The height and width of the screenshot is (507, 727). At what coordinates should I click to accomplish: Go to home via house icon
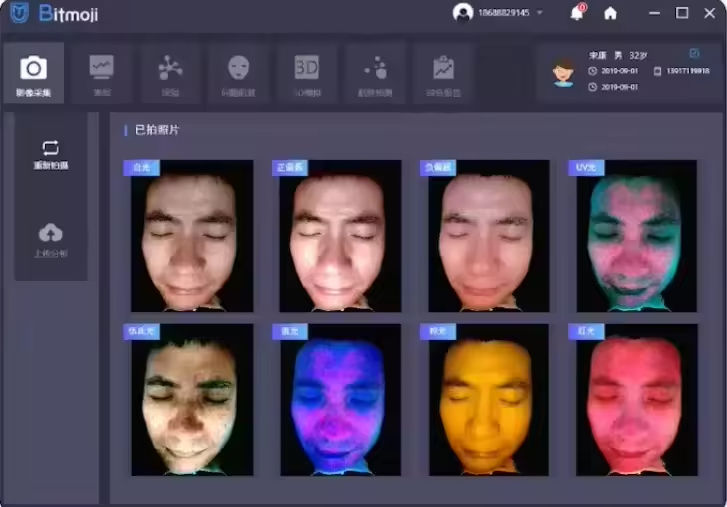610,13
